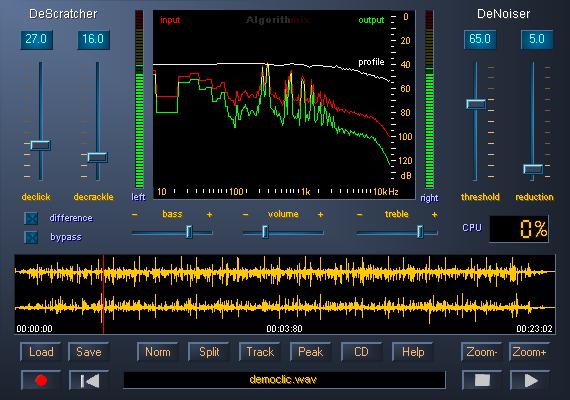Rewind to start with skip-back button
Screen dimensions: 570x400
pyautogui.click(x=89, y=380)
